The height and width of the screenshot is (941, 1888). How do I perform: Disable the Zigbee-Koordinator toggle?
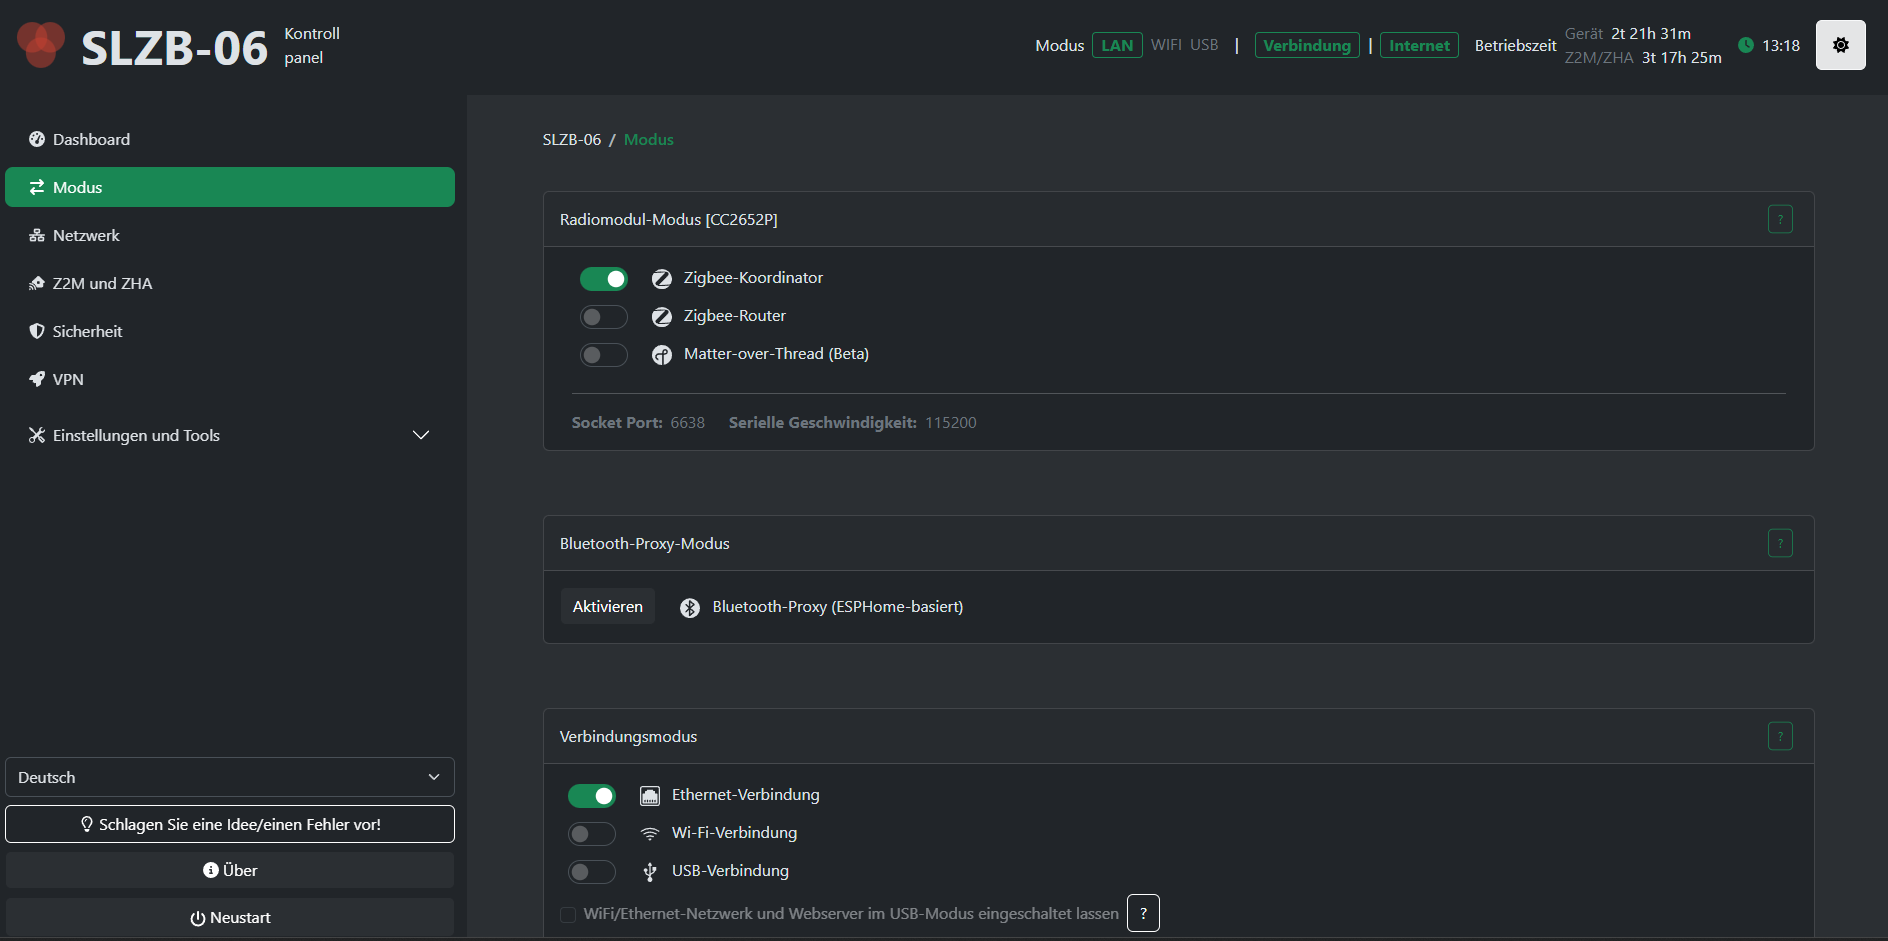point(604,279)
